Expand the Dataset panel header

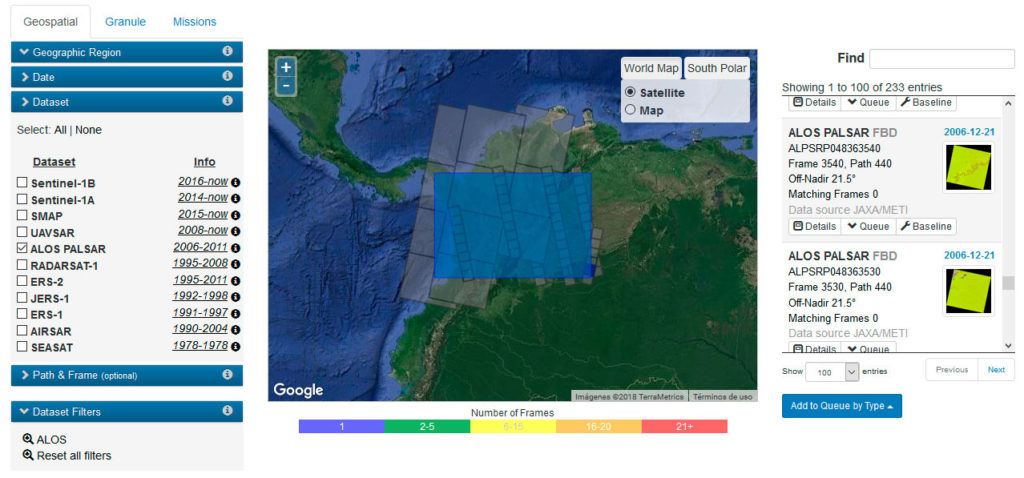pos(127,102)
